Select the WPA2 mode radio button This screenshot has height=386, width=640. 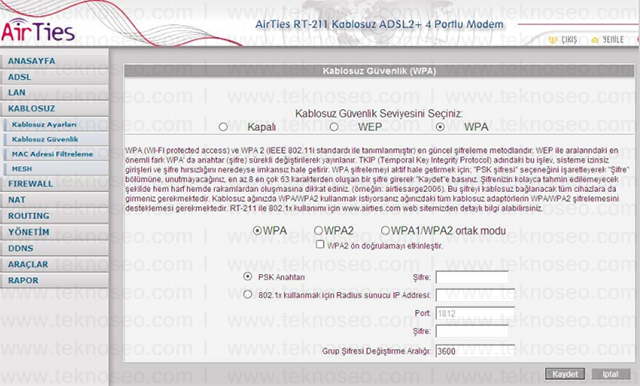click(x=318, y=231)
